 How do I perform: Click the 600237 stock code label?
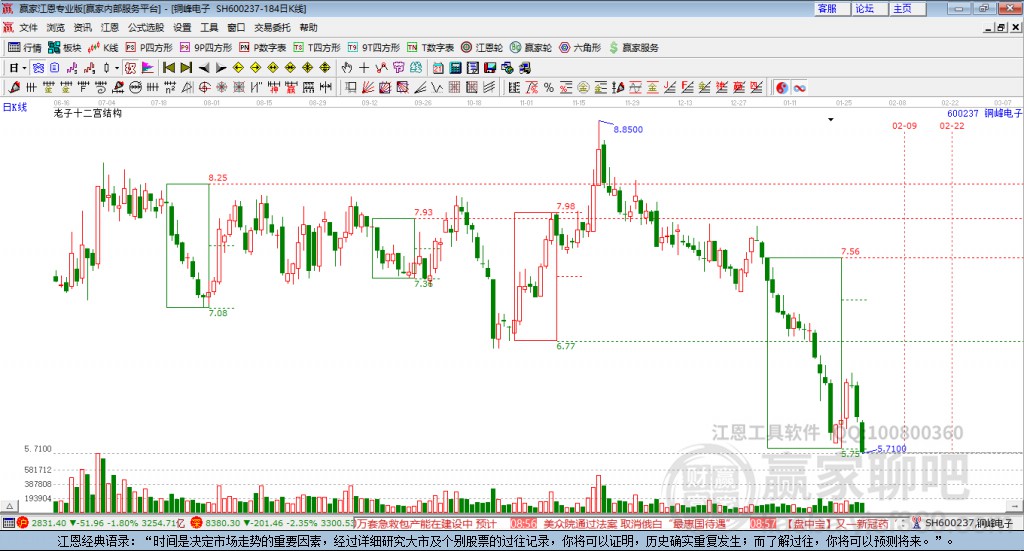(963, 114)
